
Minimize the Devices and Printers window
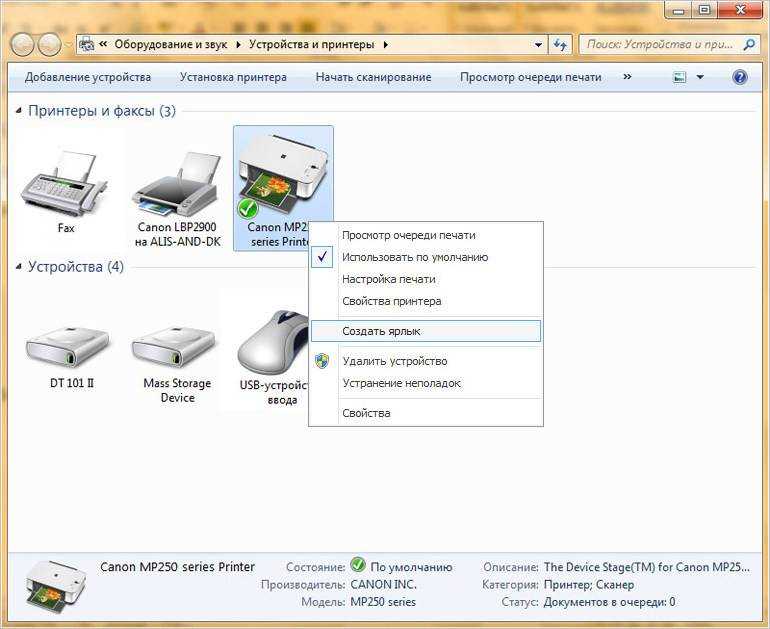pyautogui.click(x=679, y=10)
